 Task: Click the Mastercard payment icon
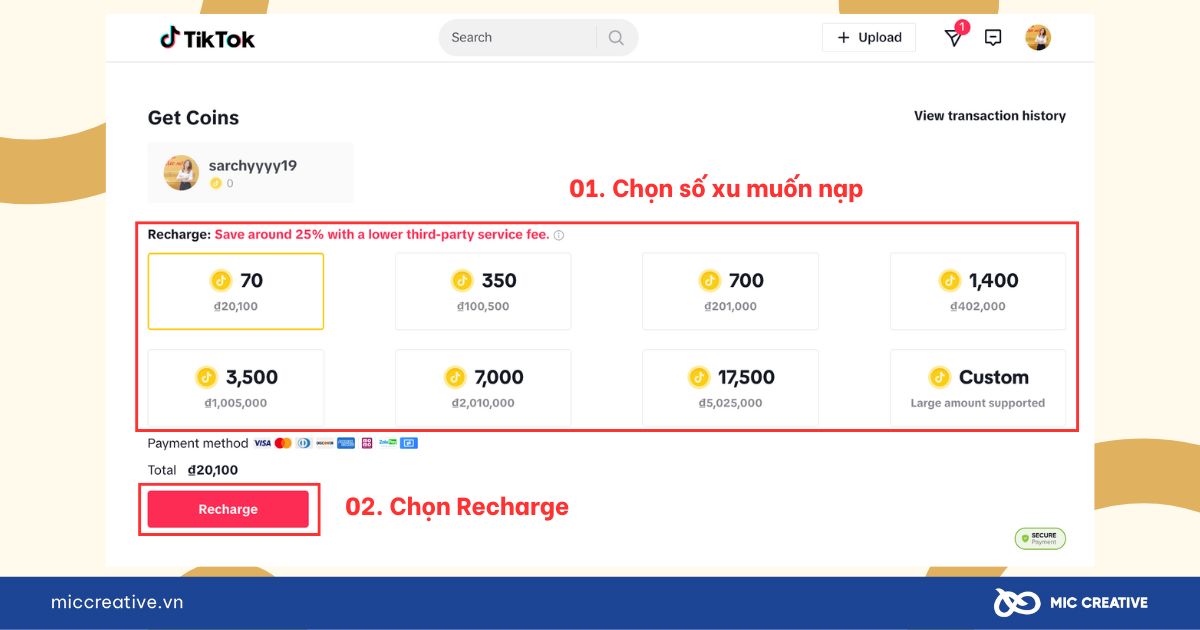(283, 443)
